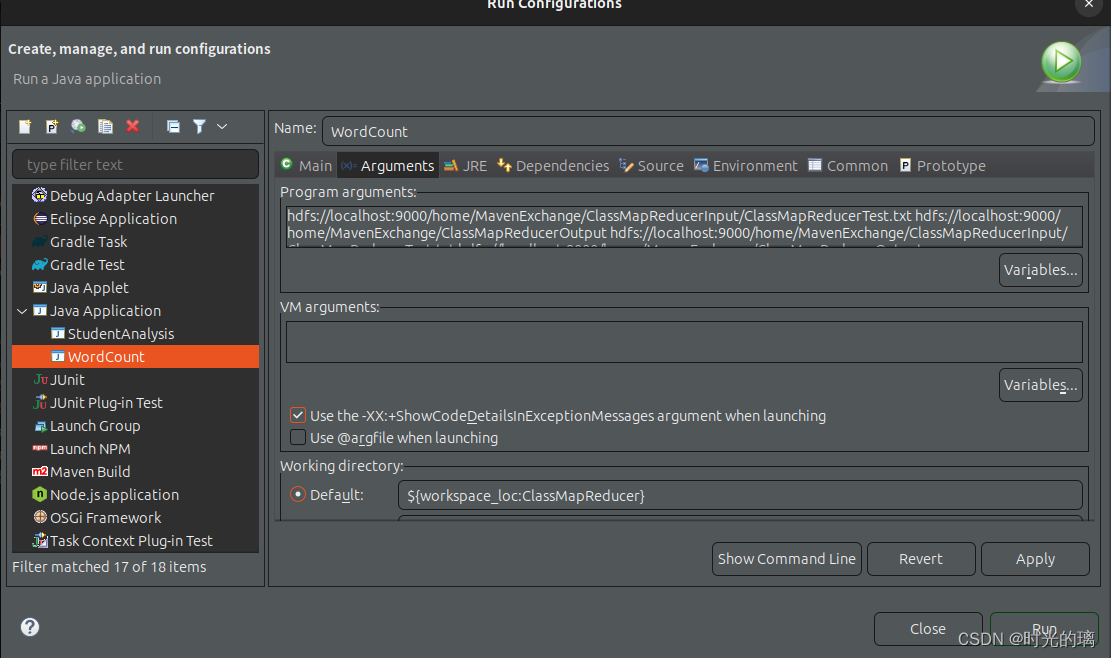
Task: Delete the selected launch configuration
Action: pos(132,126)
